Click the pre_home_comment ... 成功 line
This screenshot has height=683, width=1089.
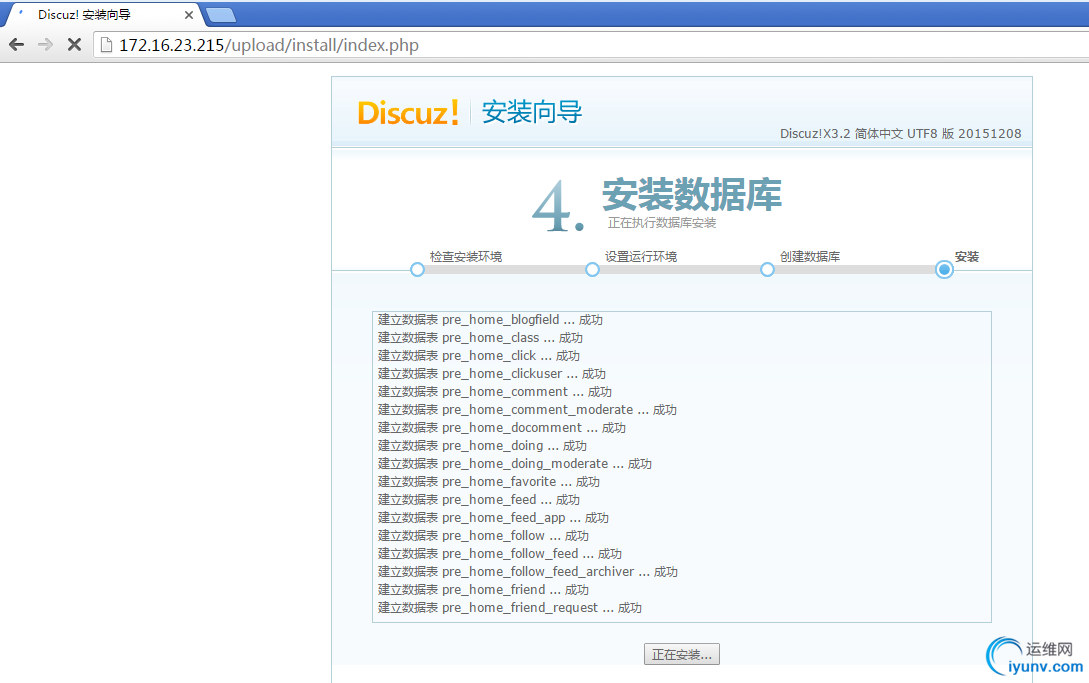pyautogui.click(x=494, y=392)
